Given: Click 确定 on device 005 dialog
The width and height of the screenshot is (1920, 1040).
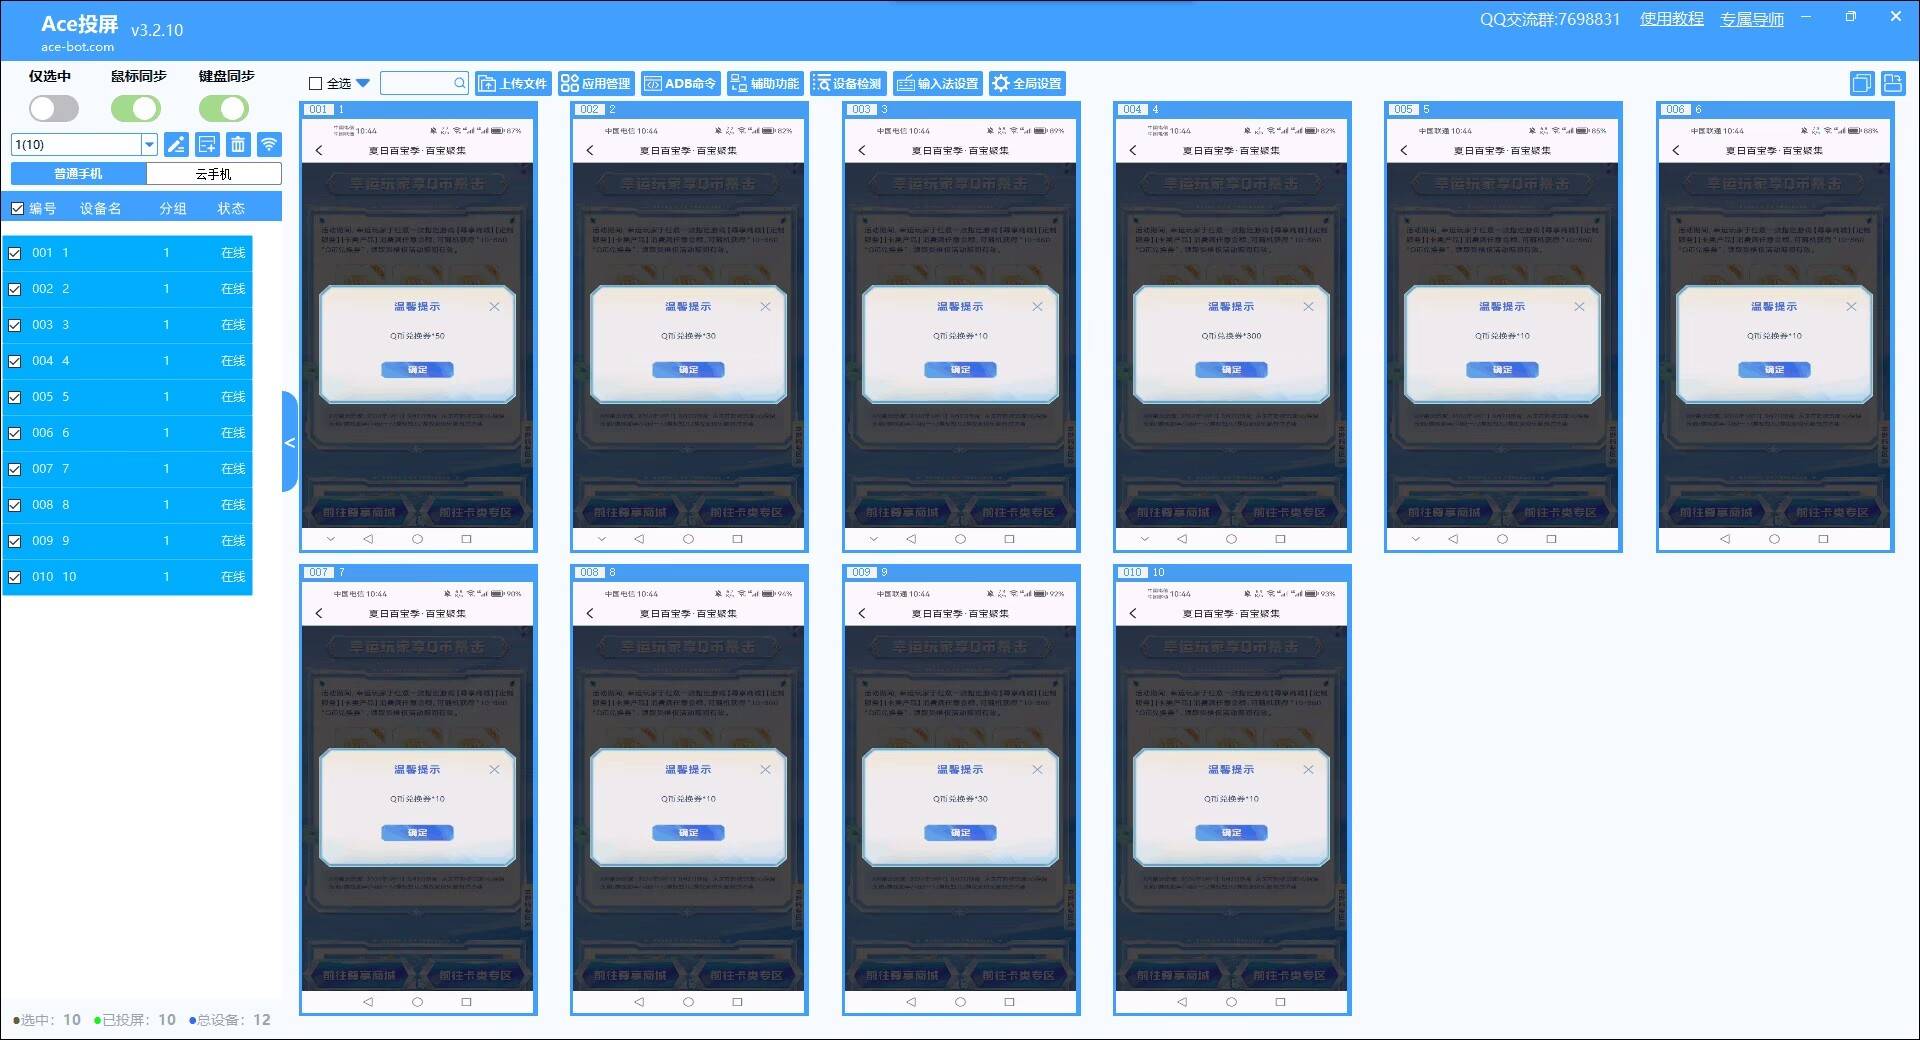Looking at the screenshot, I should (x=1502, y=370).
